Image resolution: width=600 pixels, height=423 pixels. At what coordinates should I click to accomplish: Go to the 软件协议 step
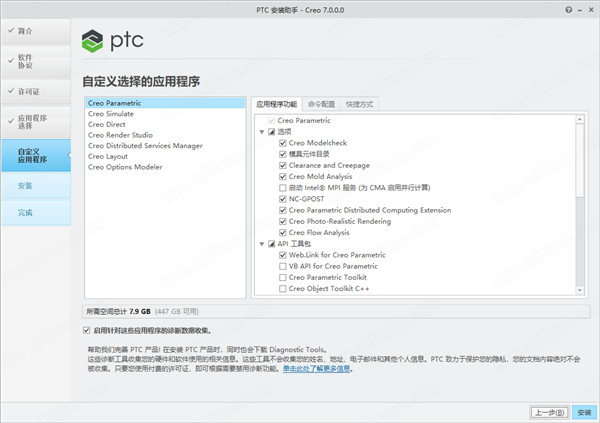[36, 61]
